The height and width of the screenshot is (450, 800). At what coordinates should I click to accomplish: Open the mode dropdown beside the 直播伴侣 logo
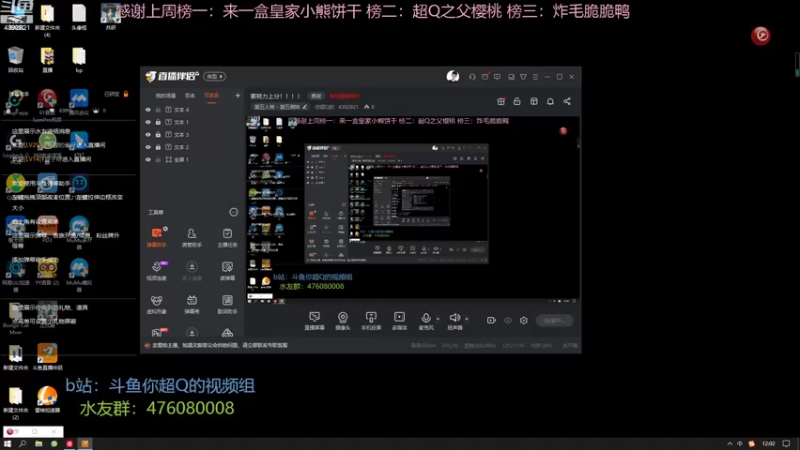click(x=214, y=77)
